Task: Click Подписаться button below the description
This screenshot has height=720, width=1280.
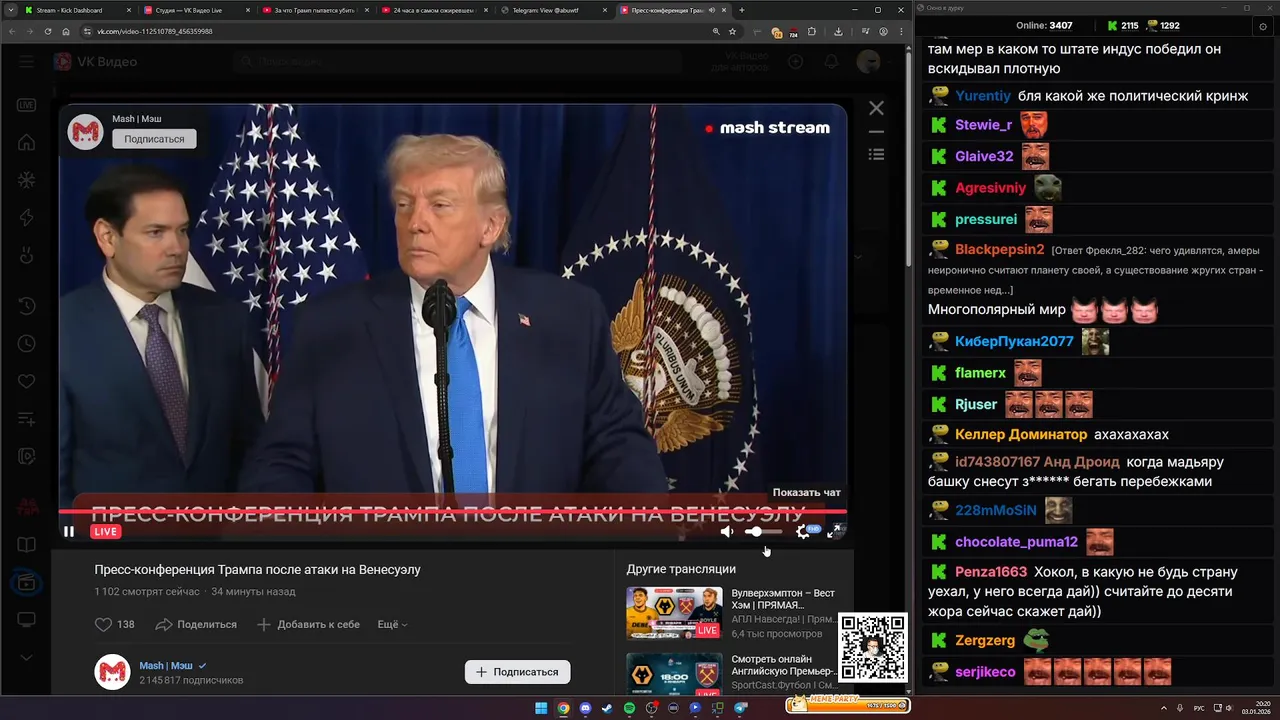Action: (517, 672)
